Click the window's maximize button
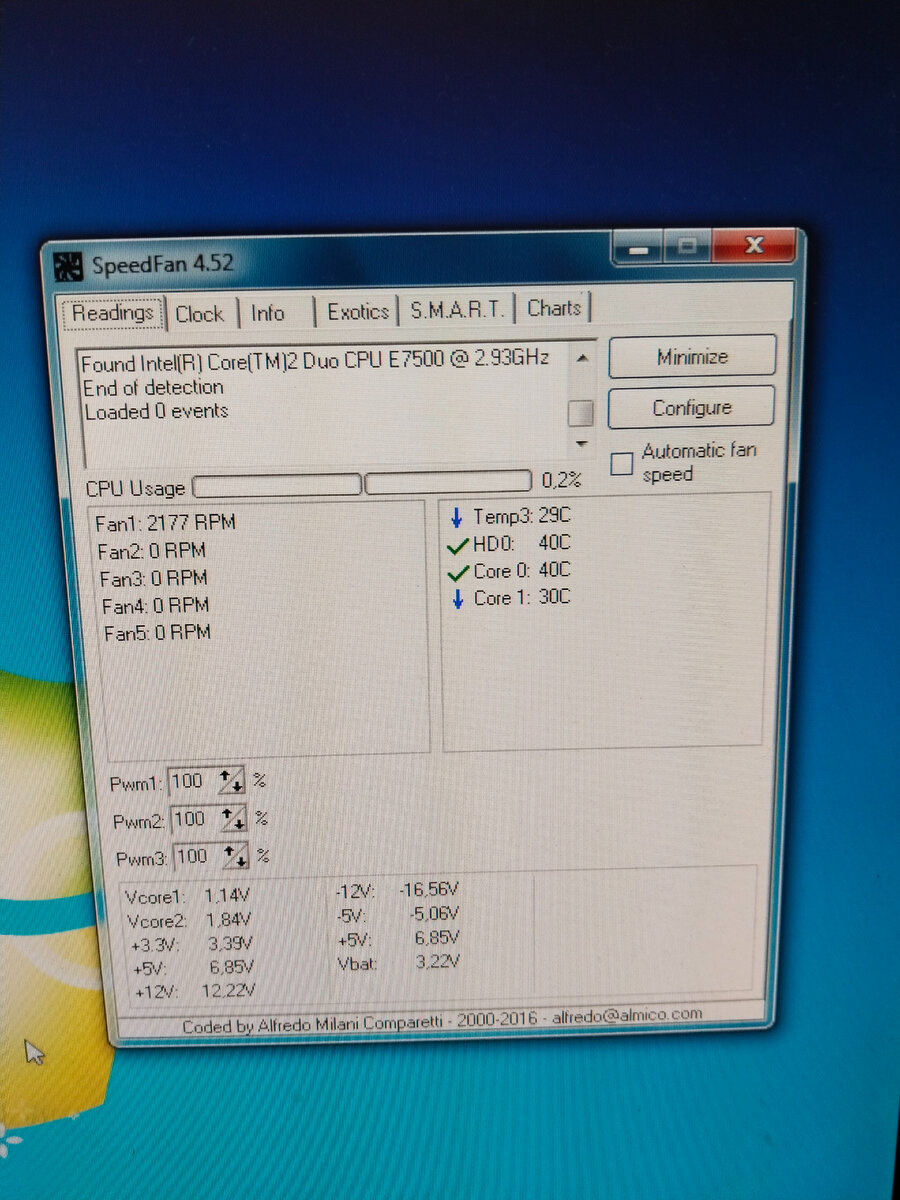 click(686, 246)
